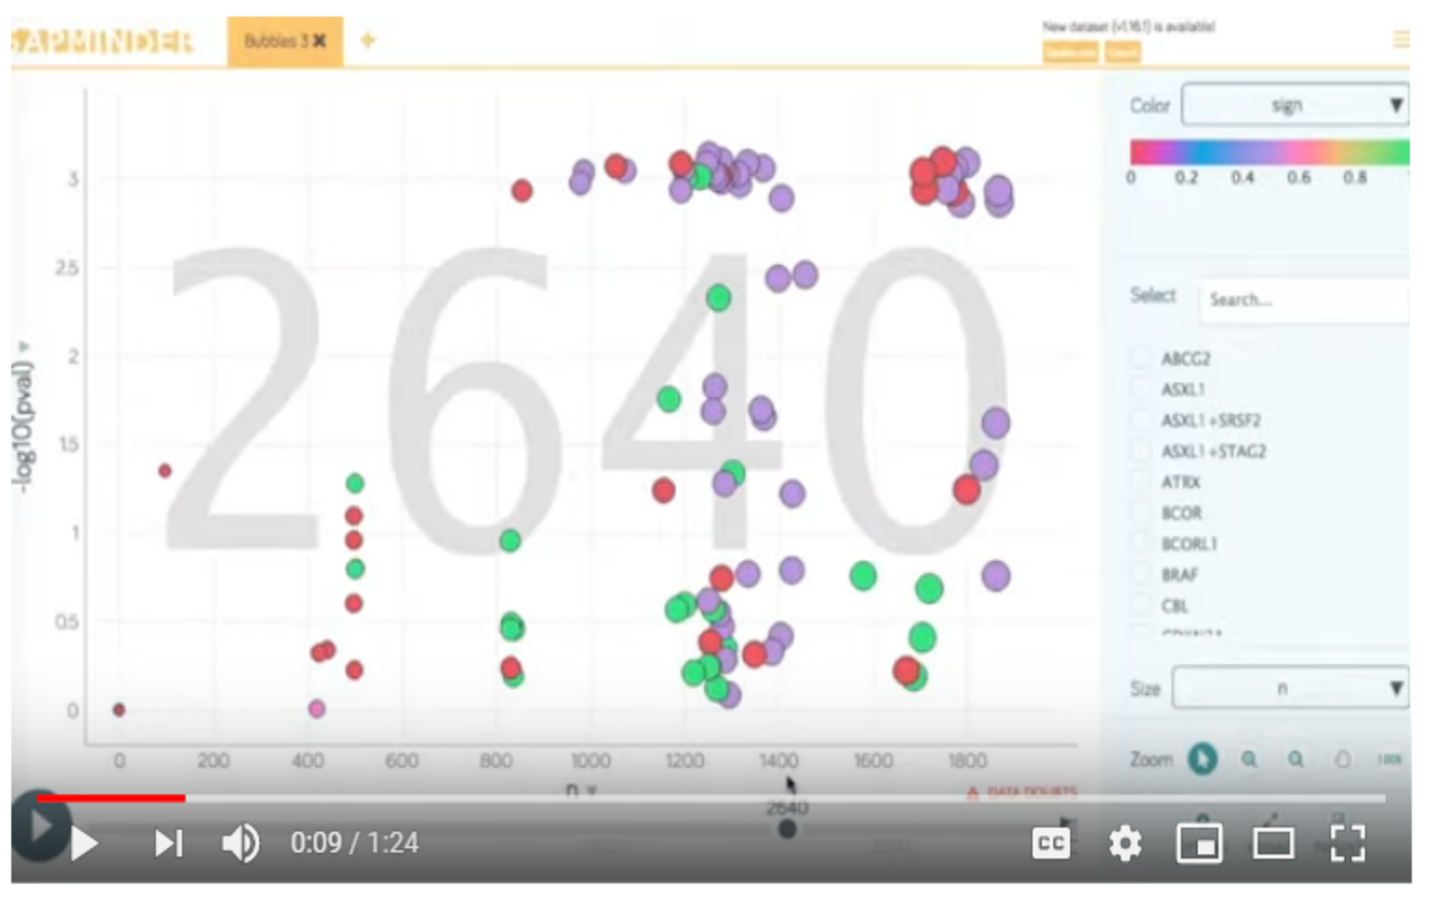
Task: Tick the ATRX checkbox
Action: pyautogui.click(x=1141, y=482)
